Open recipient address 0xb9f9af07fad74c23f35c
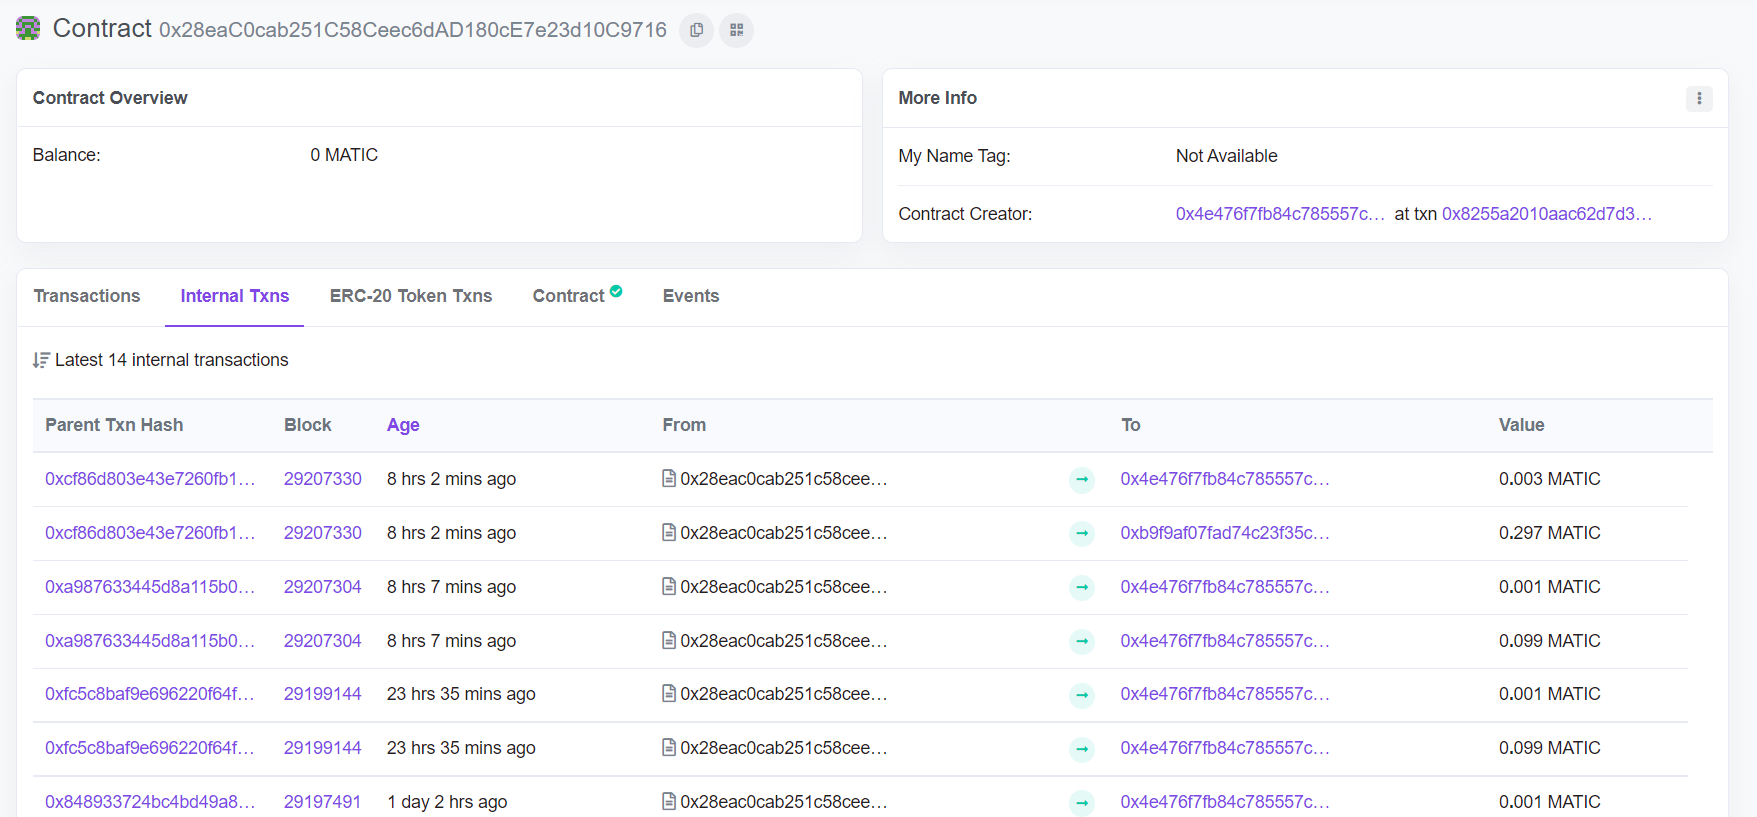 point(1225,533)
